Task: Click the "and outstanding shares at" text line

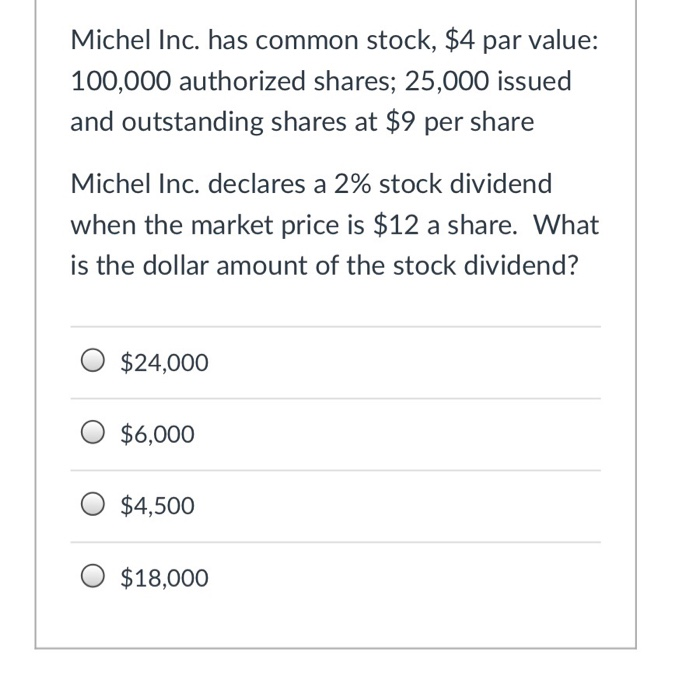Action: coord(224,122)
